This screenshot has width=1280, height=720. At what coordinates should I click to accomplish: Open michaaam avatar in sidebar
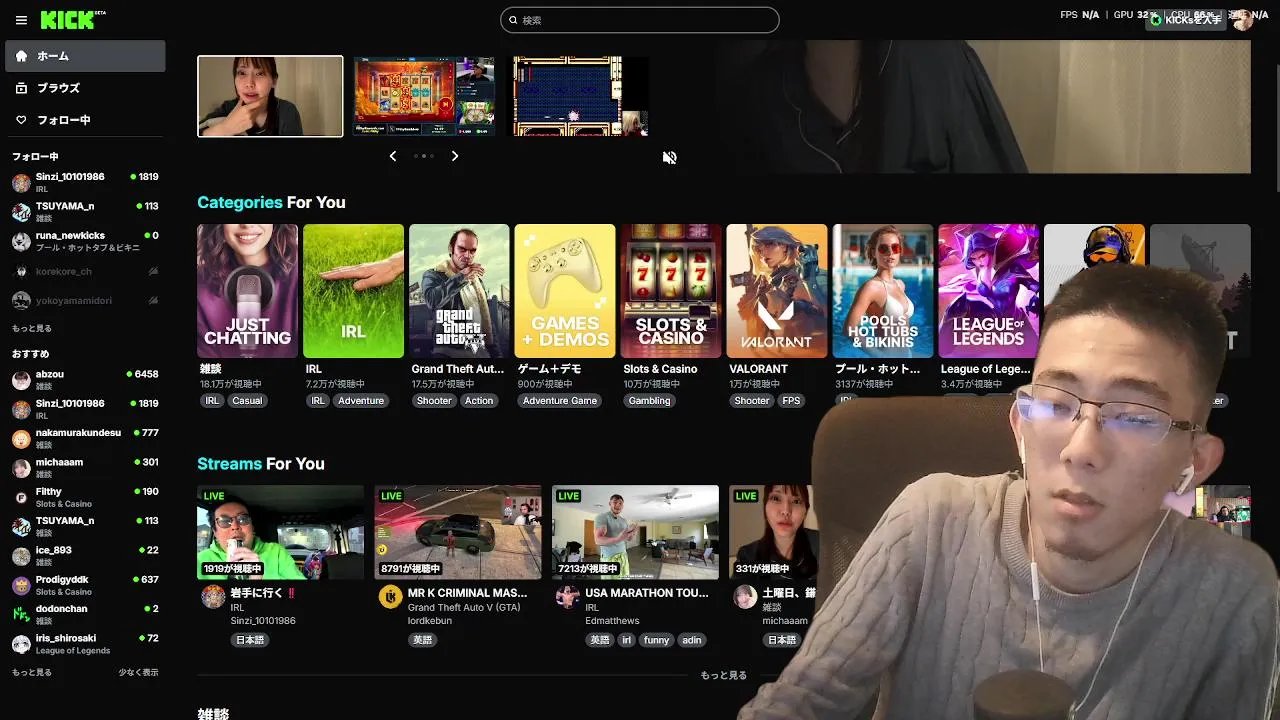[21, 468]
